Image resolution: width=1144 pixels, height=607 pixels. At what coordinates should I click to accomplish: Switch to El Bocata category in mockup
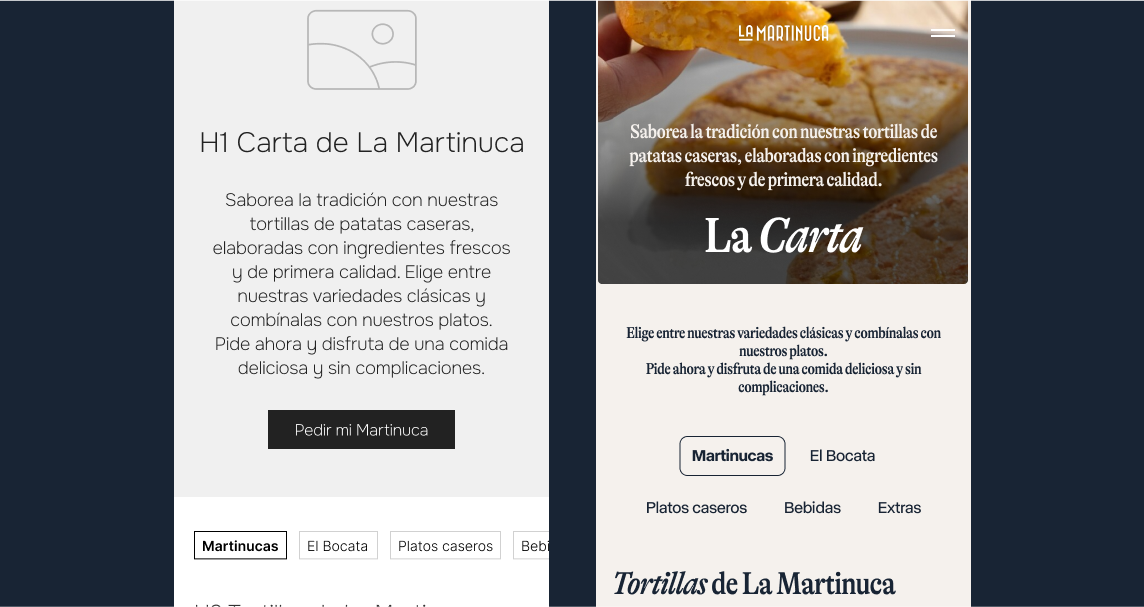pyautogui.click(x=842, y=456)
